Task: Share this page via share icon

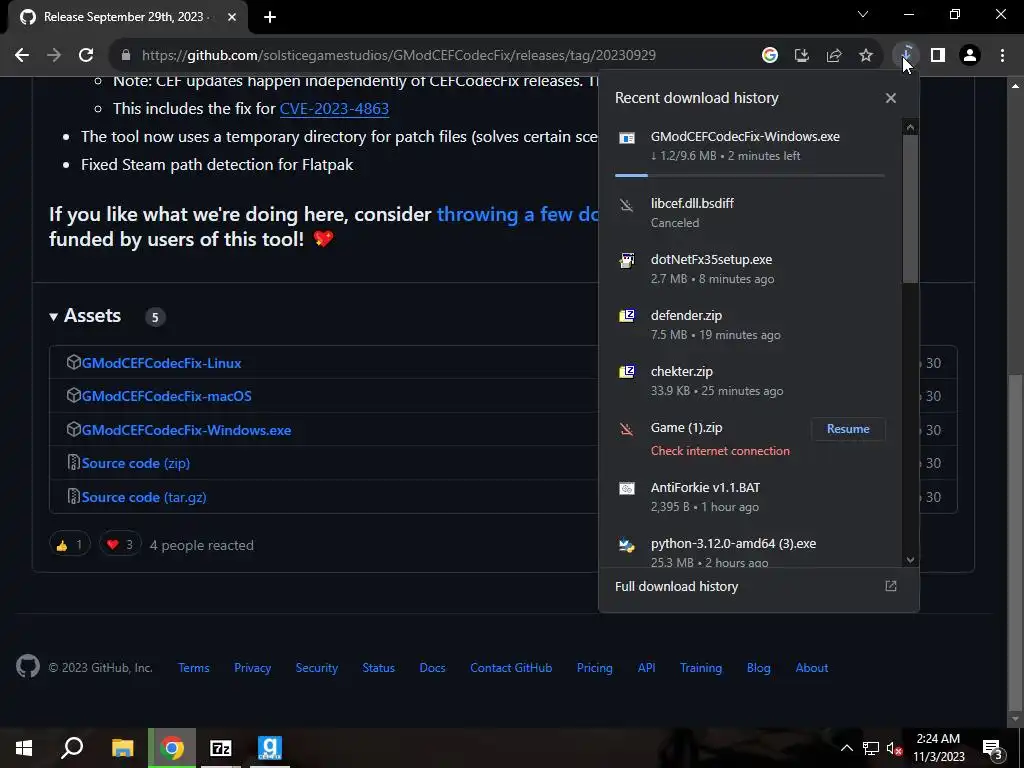Action: click(x=834, y=56)
